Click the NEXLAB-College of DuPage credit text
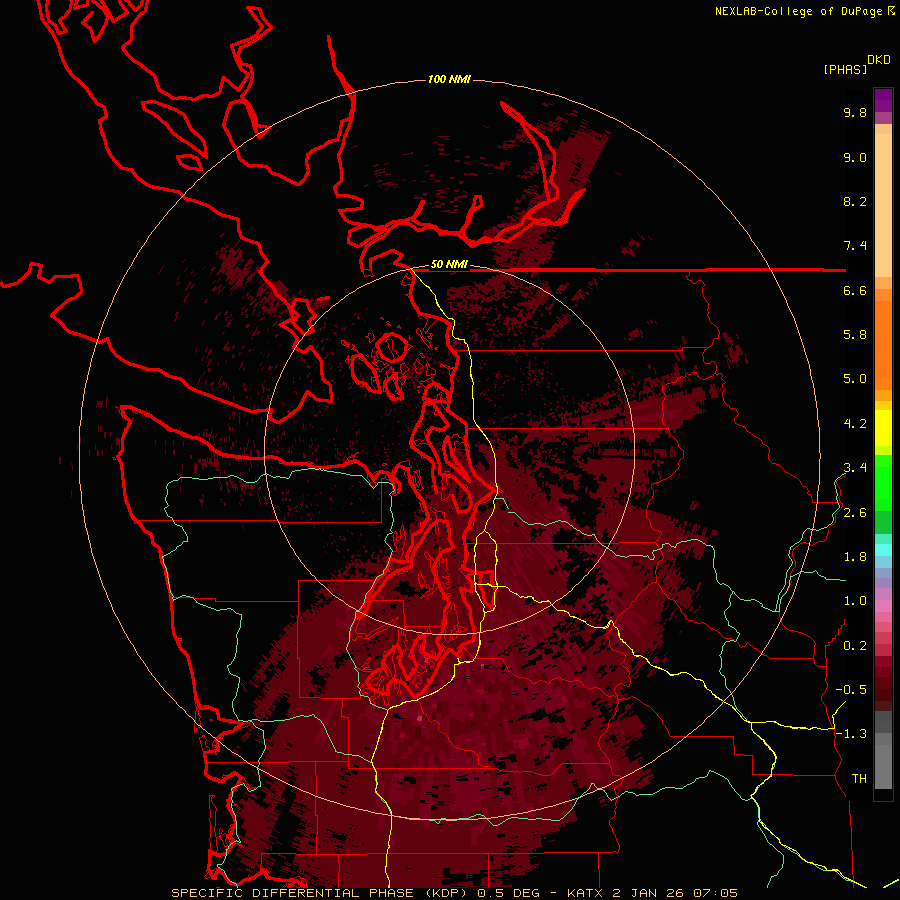This screenshot has height=900, width=900. pyautogui.click(x=799, y=11)
